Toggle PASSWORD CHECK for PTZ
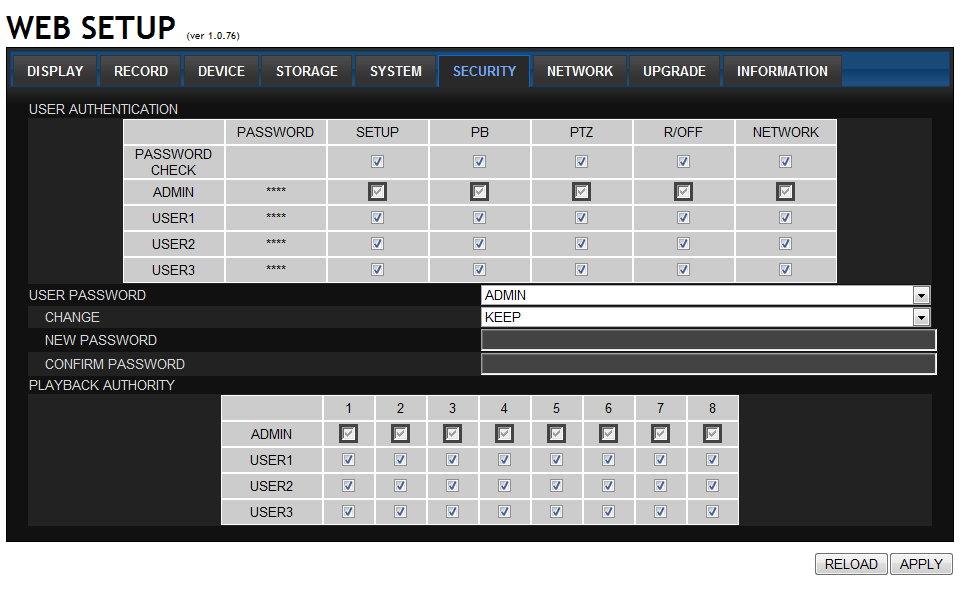The height and width of the screenshot is (589, 962). click(x=581, y=161)
